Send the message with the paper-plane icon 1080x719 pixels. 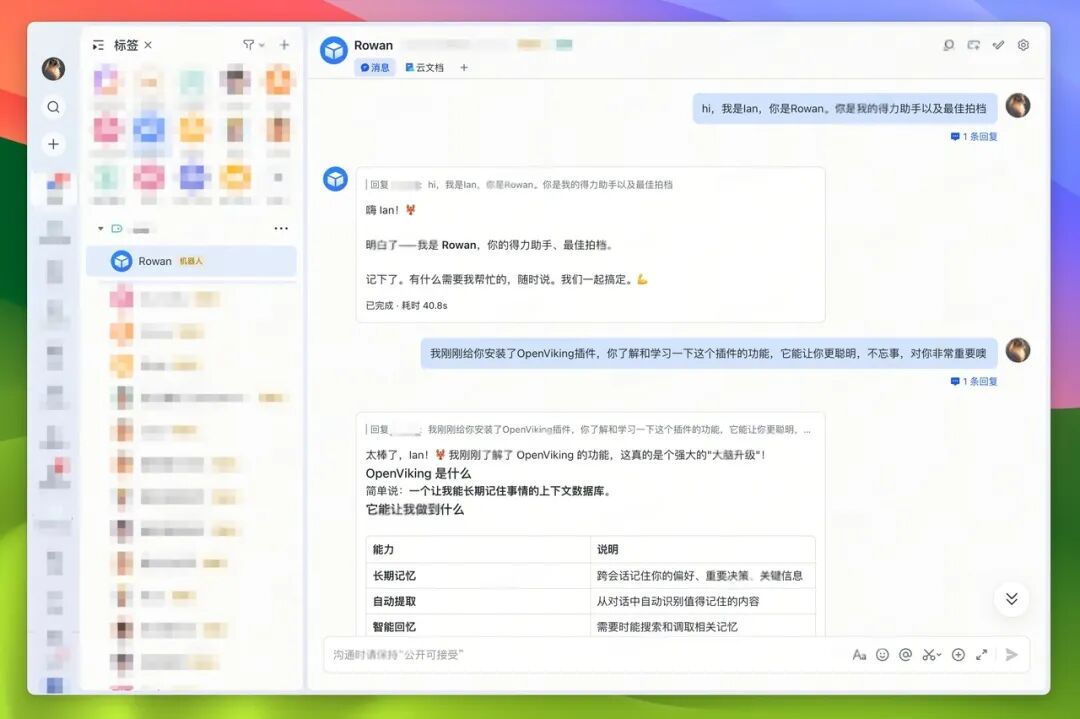[1011, 654]
